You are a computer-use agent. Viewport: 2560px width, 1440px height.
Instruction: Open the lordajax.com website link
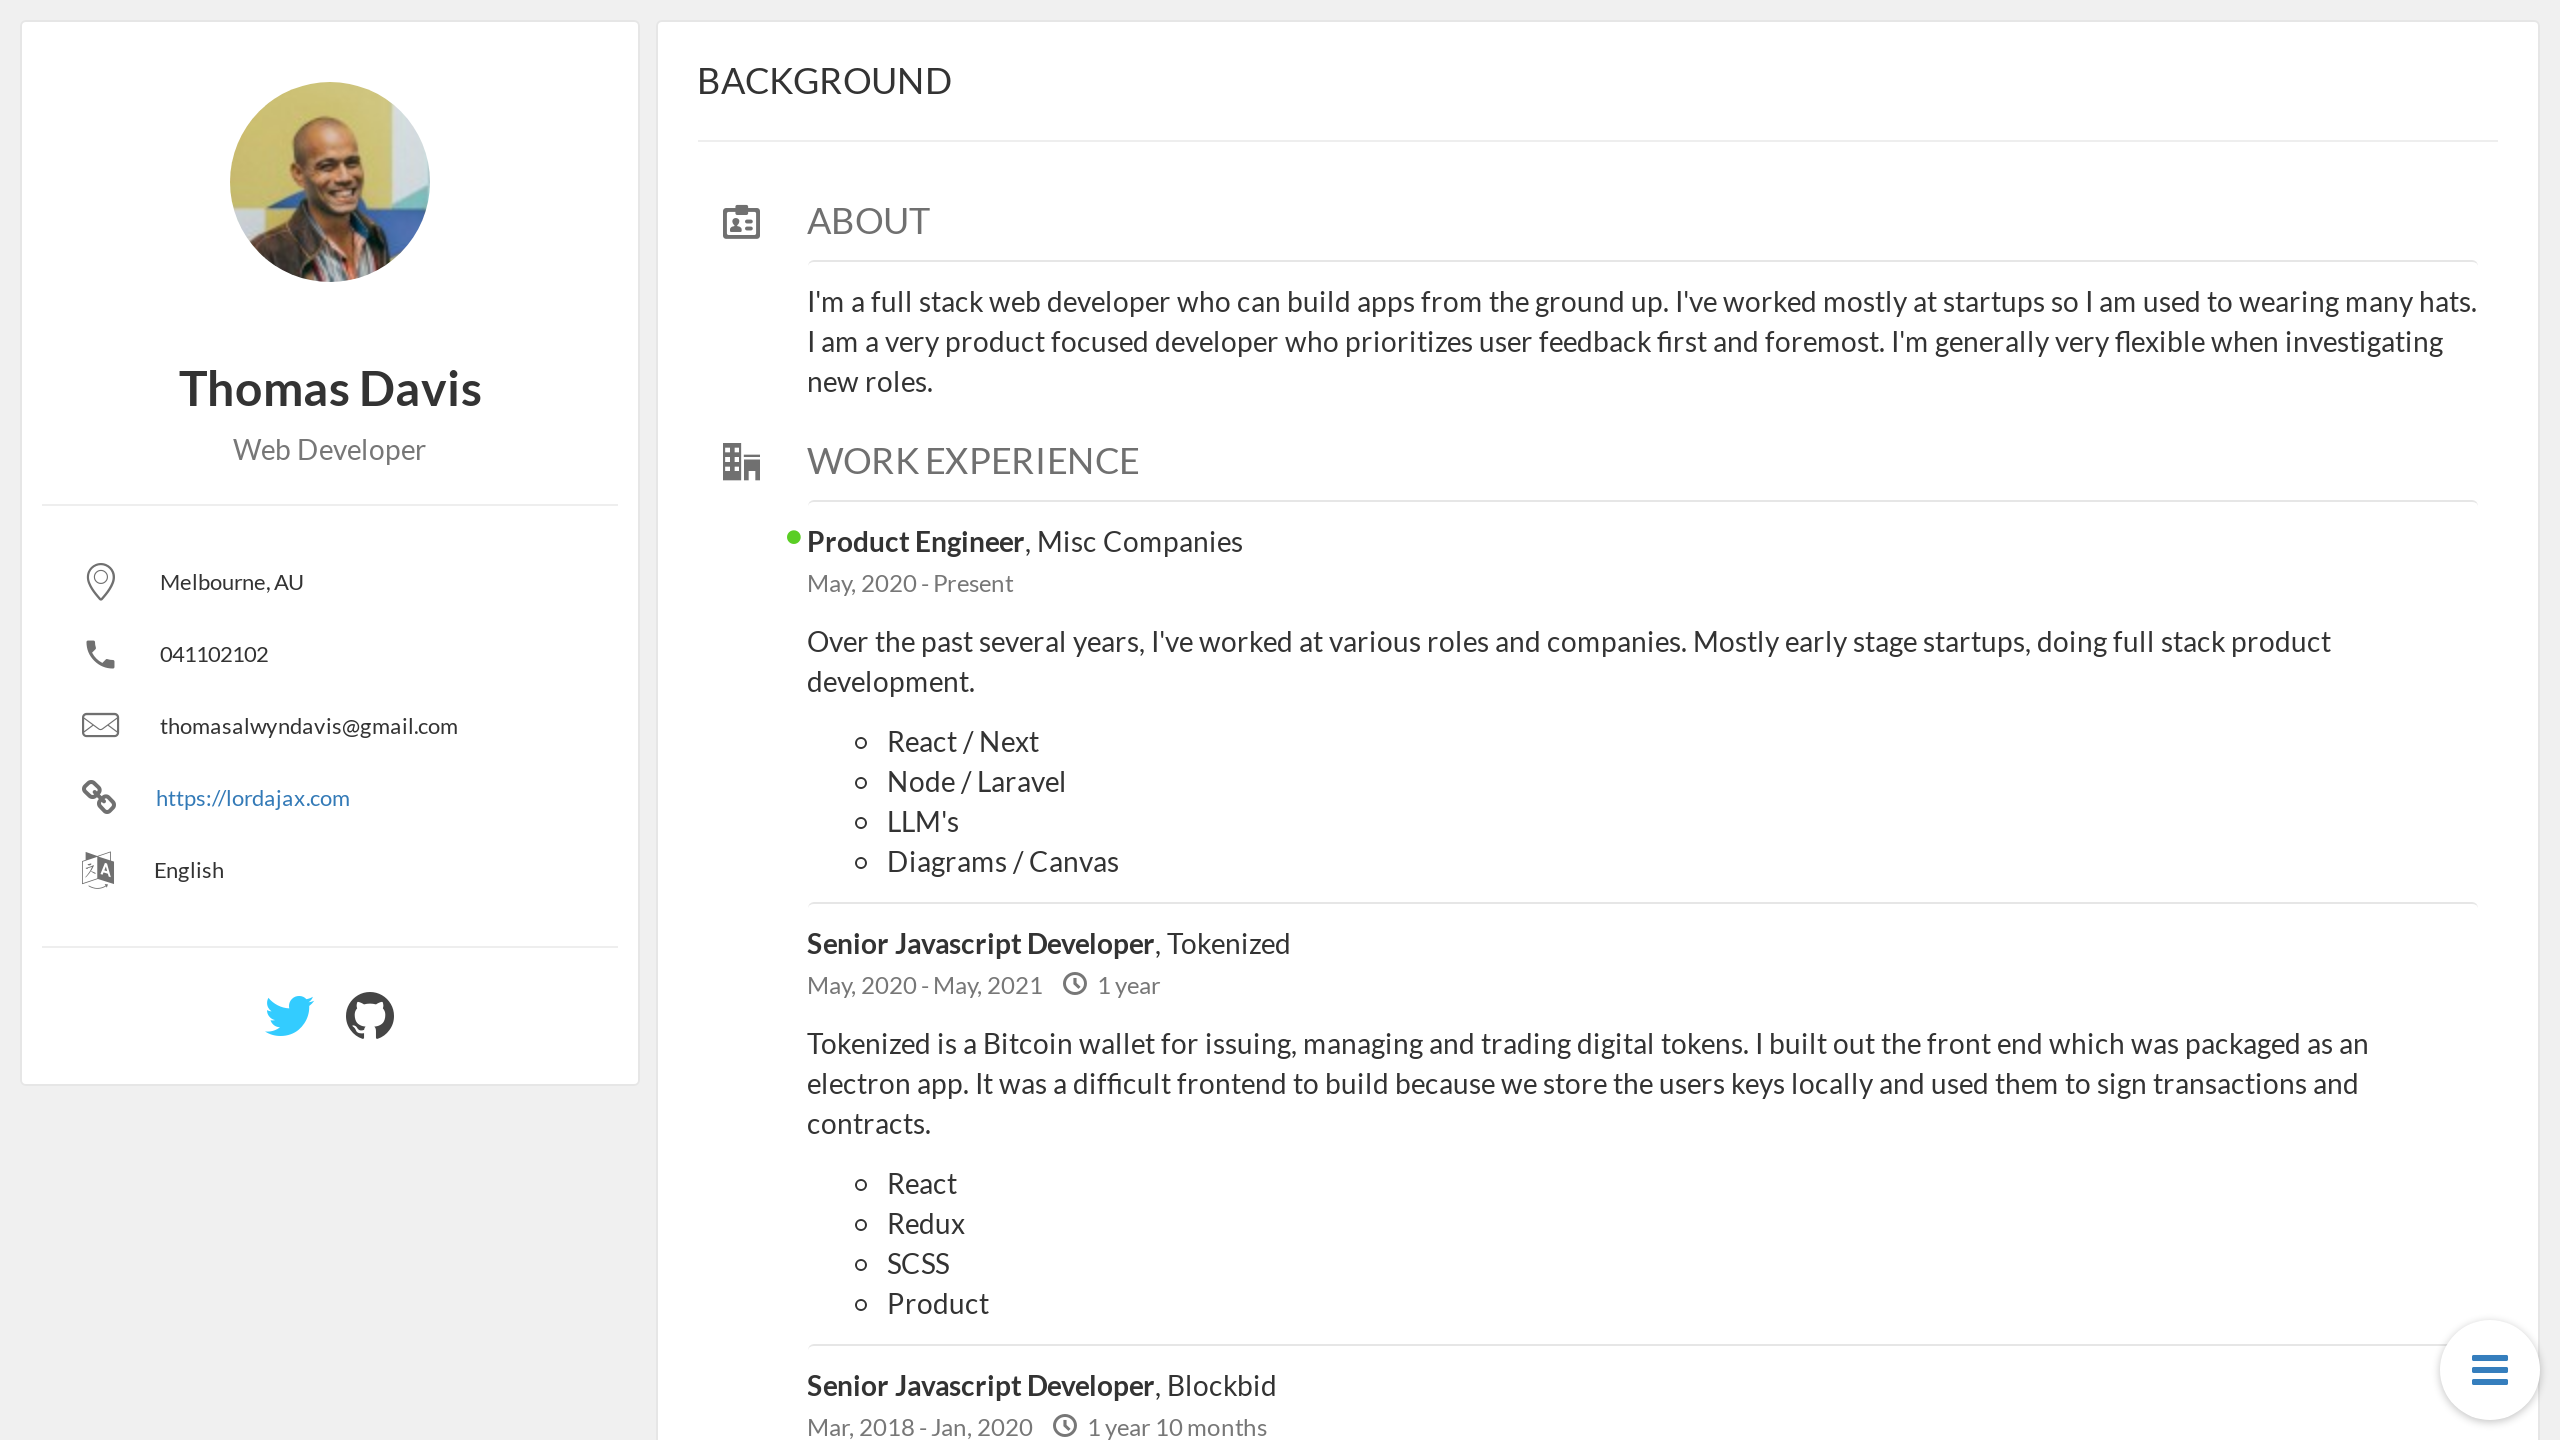click(x=253, y=798)
